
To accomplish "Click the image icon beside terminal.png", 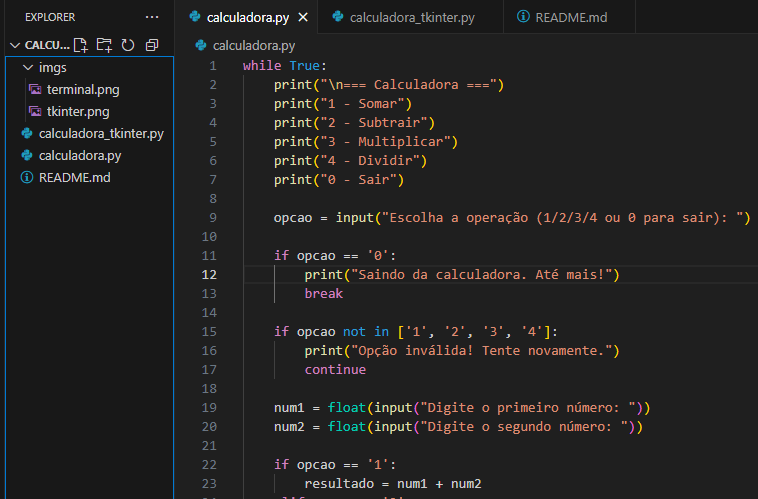I will pos(35,89).
